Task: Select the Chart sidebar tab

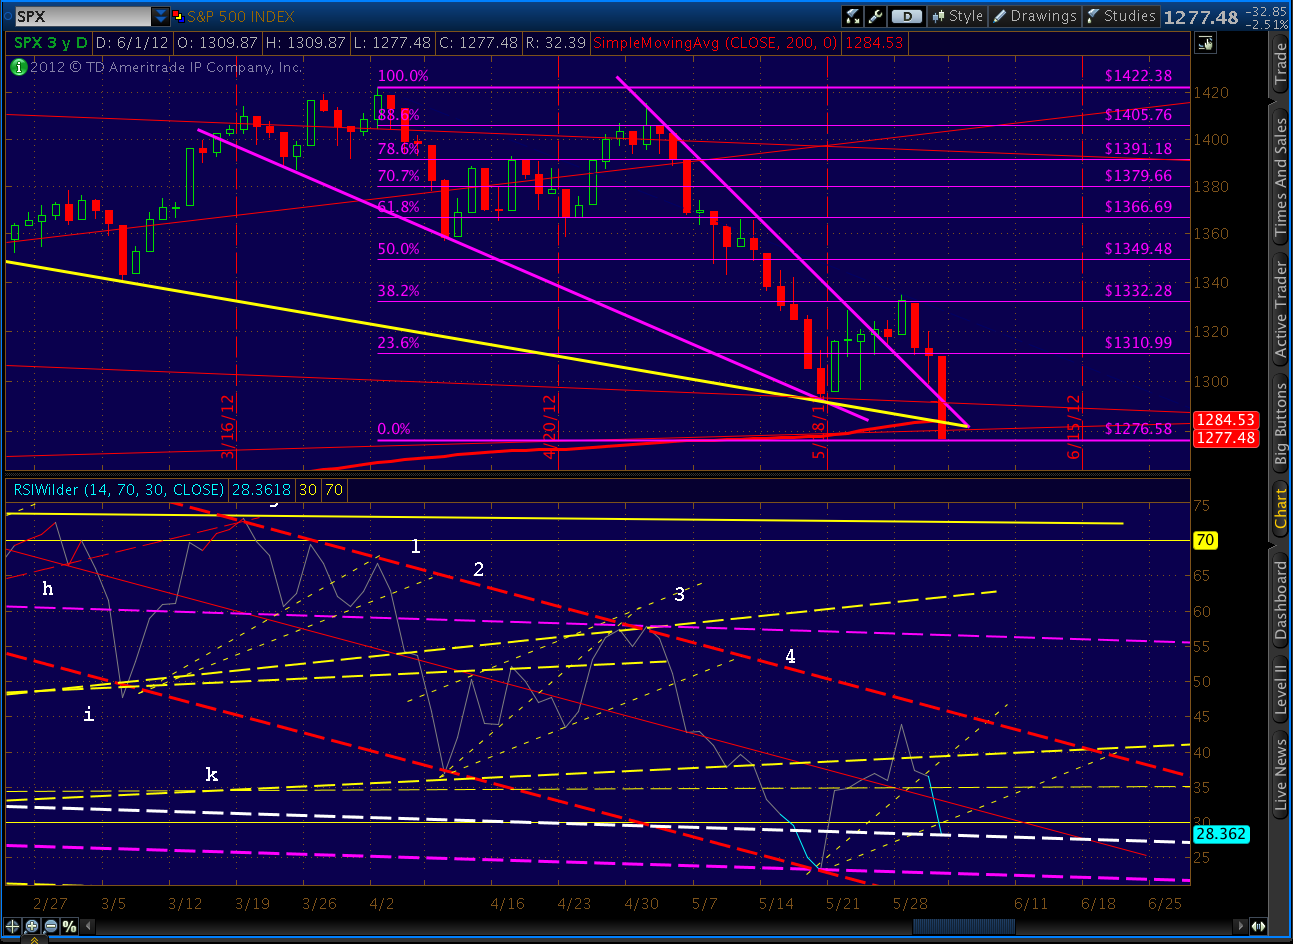Action: coord(1280,509)
